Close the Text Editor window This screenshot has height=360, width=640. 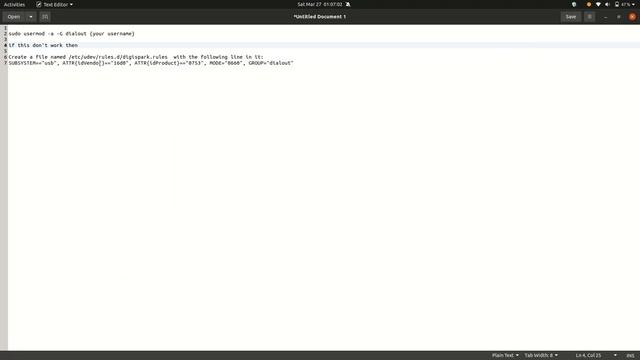[x=632, y=17]
